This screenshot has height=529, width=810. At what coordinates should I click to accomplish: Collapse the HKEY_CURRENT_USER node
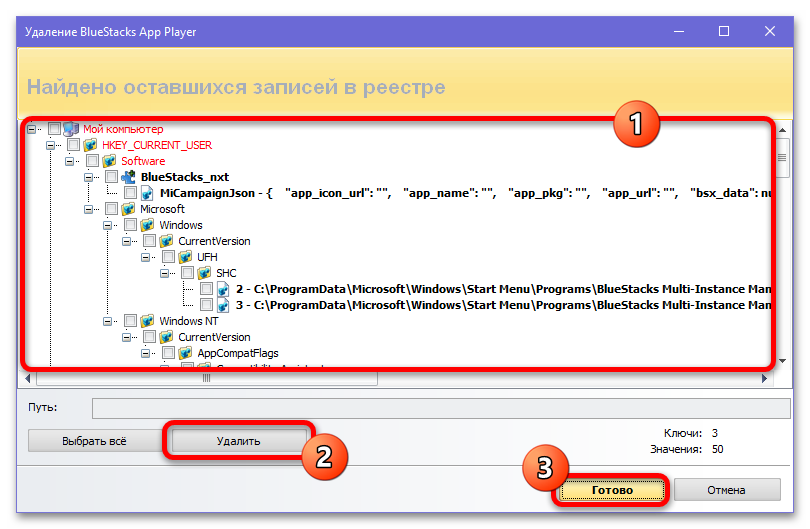(x=51, y=145)
